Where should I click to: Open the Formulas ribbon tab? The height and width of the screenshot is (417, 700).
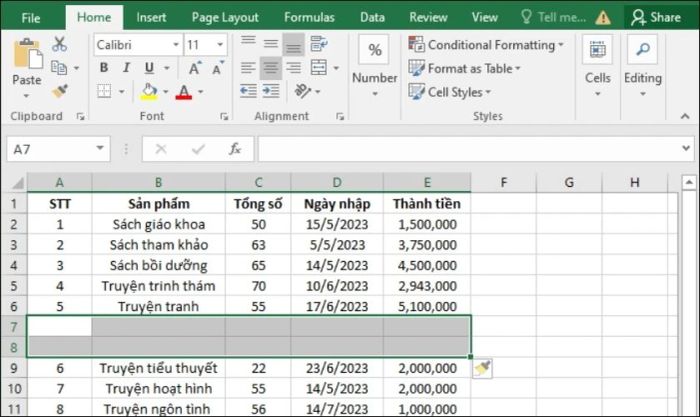(x=309, y=17)
